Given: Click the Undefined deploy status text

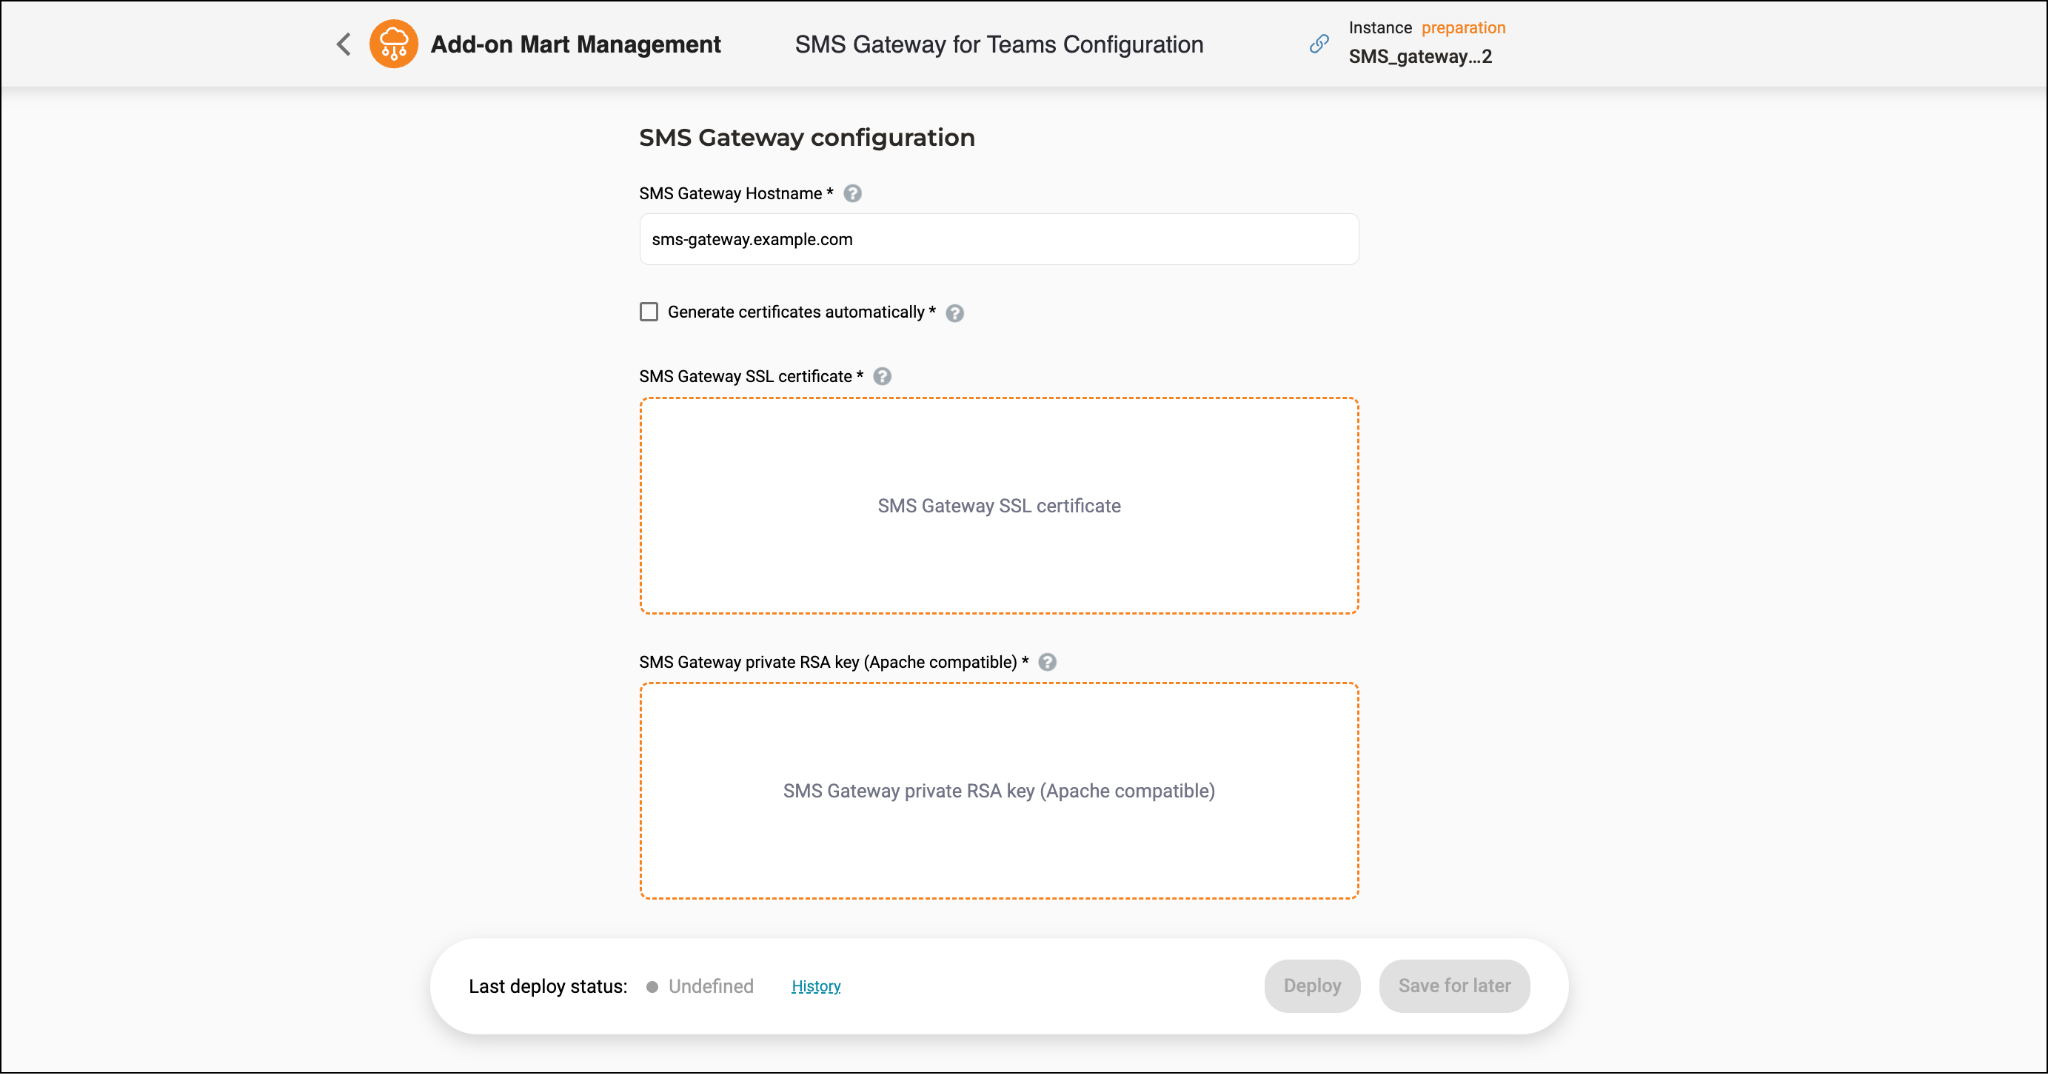Looking at the screenshot, I should tap(711, 987).
